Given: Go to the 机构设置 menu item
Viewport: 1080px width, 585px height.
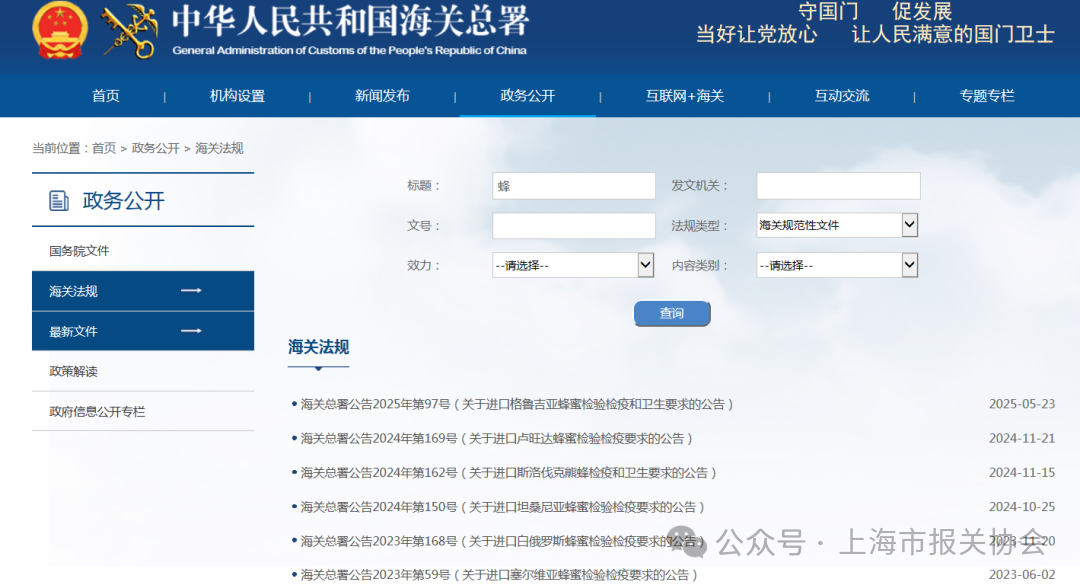Looking at the screenshot, I should pos(237,96).
